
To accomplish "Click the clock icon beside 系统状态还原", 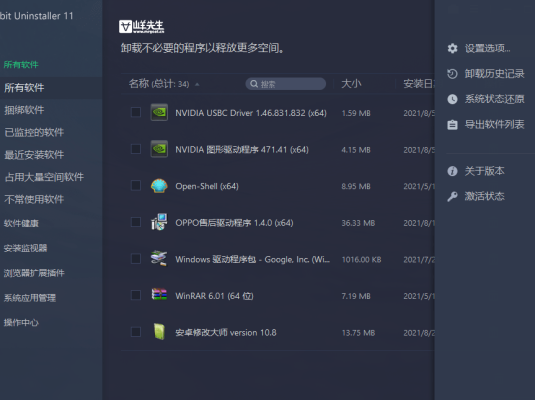I will point(452,99).
